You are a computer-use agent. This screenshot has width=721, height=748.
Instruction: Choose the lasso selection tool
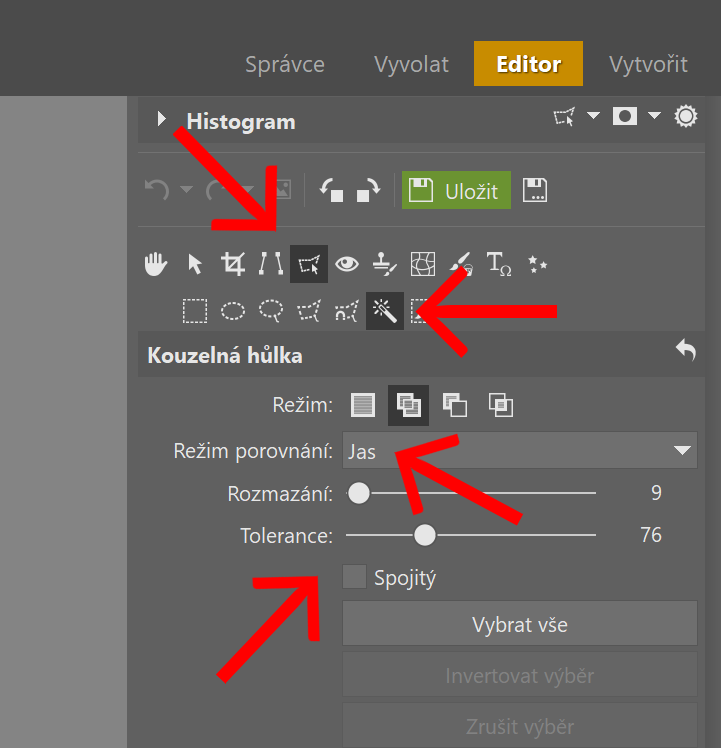(x=271, y=311)
